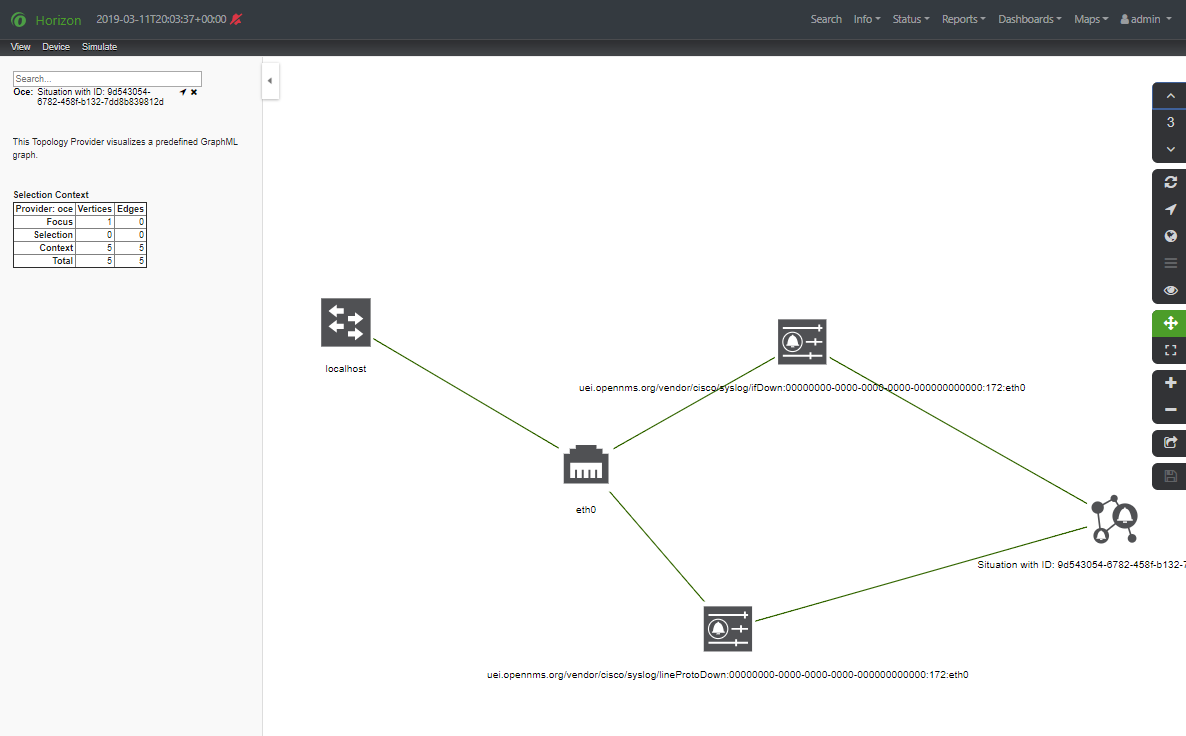This screenshot has width=1186, height=736.
Task: Toggle the fullscreen mode icon
Action: (1169, 350)
